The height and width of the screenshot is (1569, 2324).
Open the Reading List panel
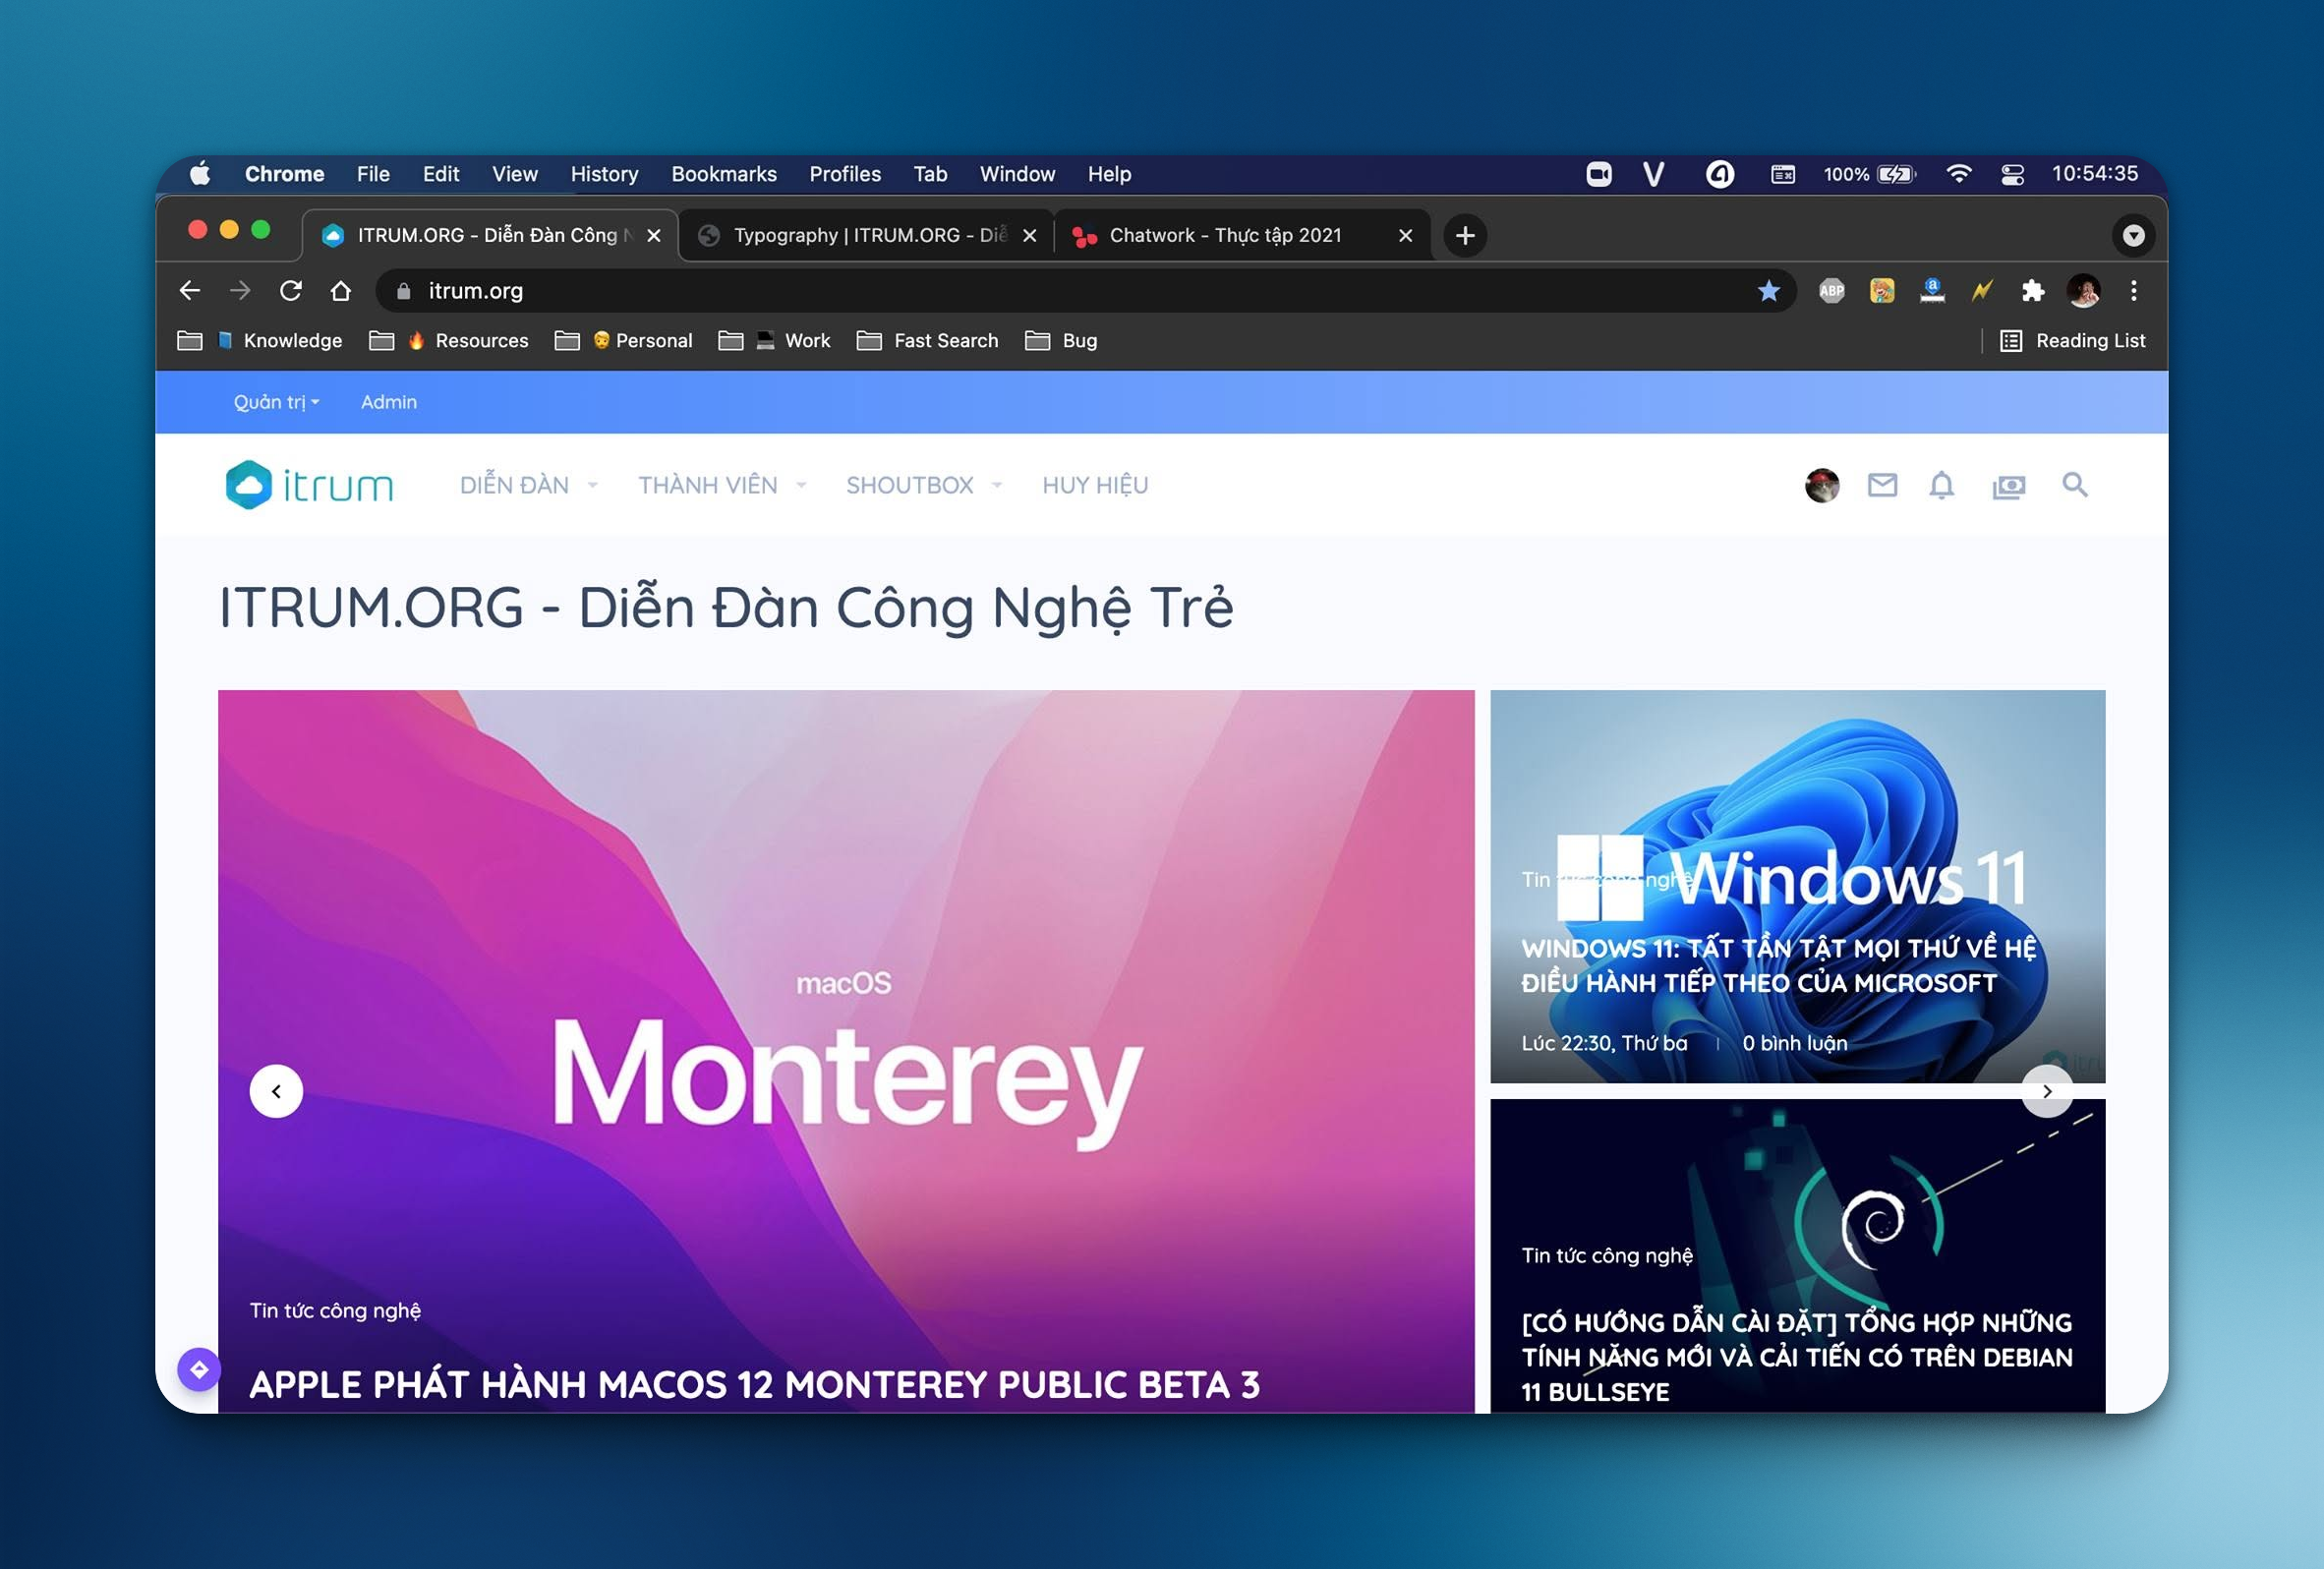click(x=2072, y=341)
